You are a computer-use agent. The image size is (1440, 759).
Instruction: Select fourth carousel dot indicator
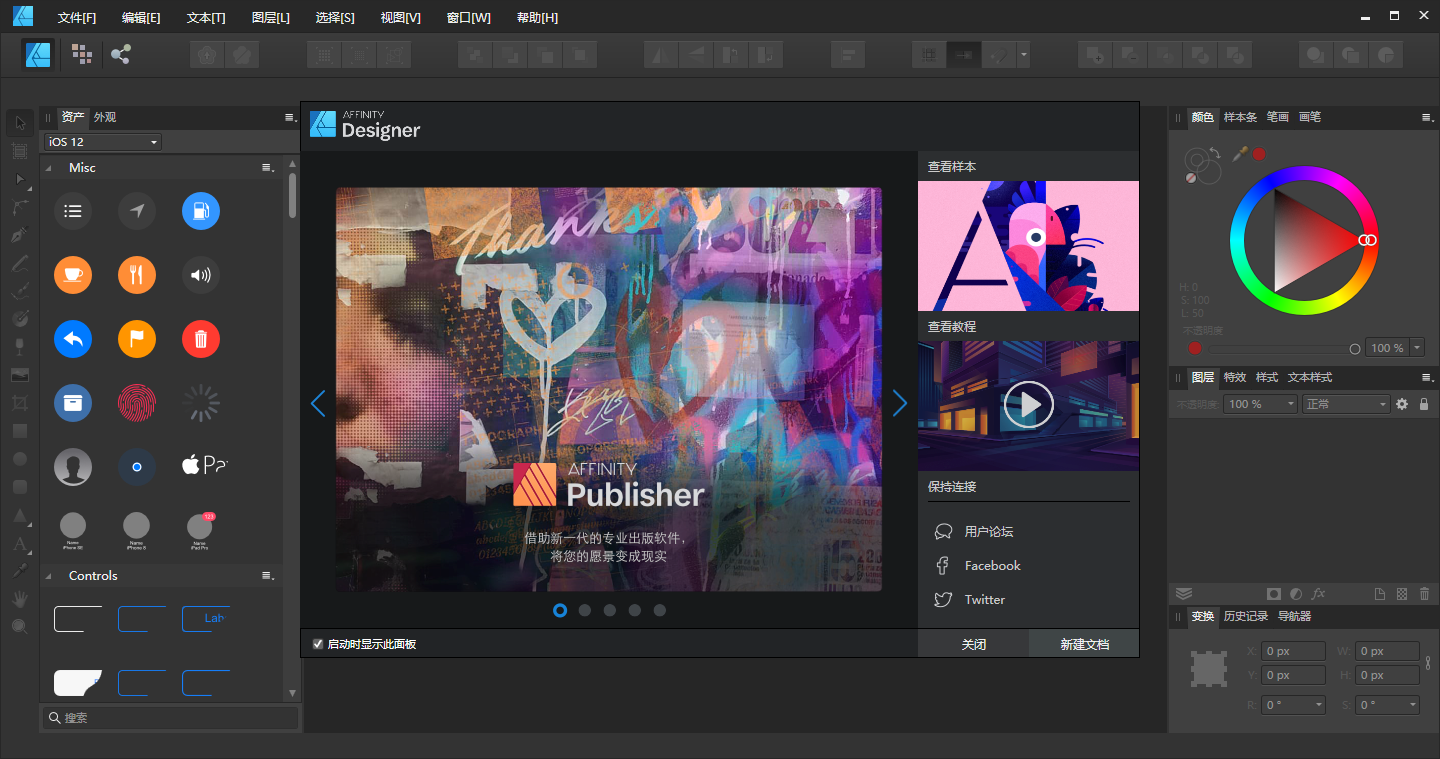[x=635, y=610]
